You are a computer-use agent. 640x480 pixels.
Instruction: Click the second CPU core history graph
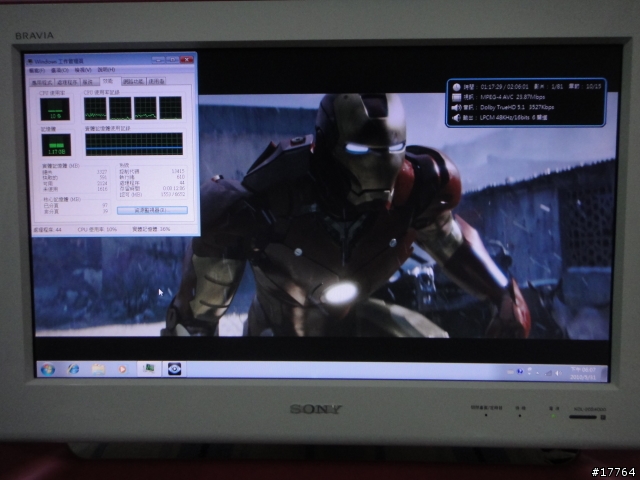coord(120,108)
